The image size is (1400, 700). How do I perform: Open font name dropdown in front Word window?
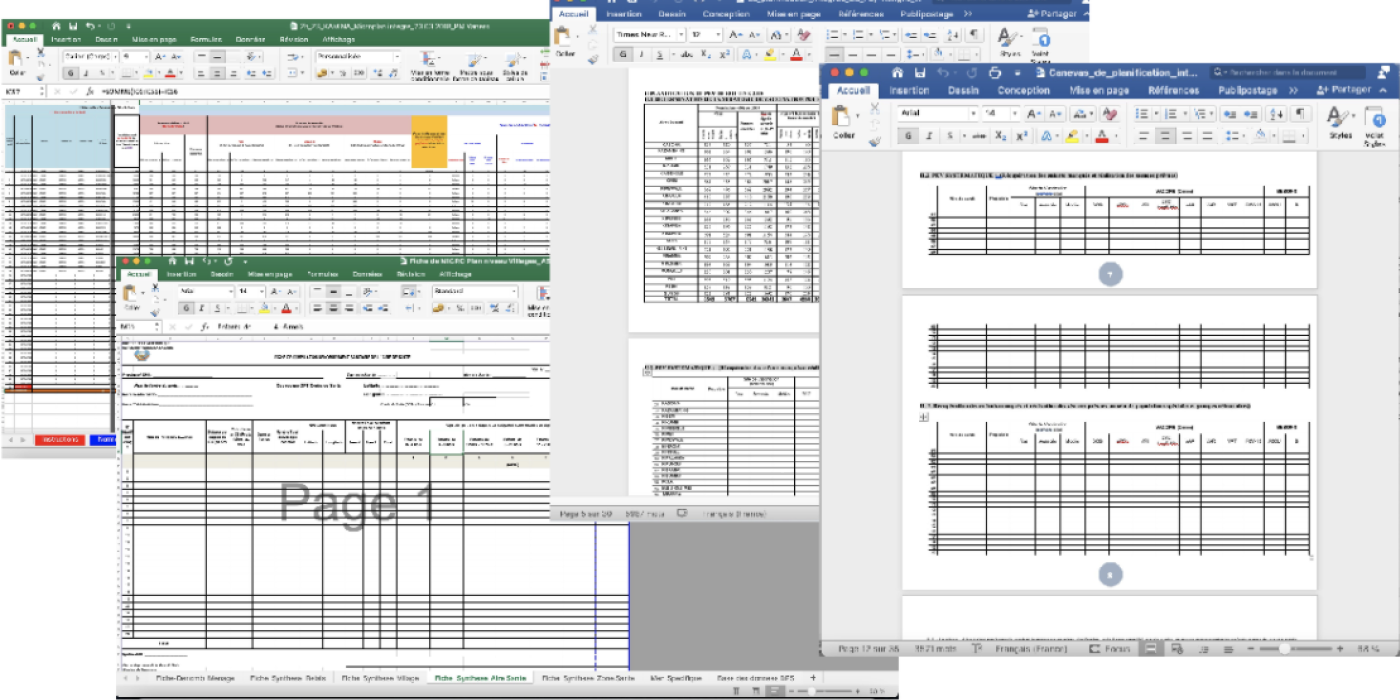[x=973, y=113]
